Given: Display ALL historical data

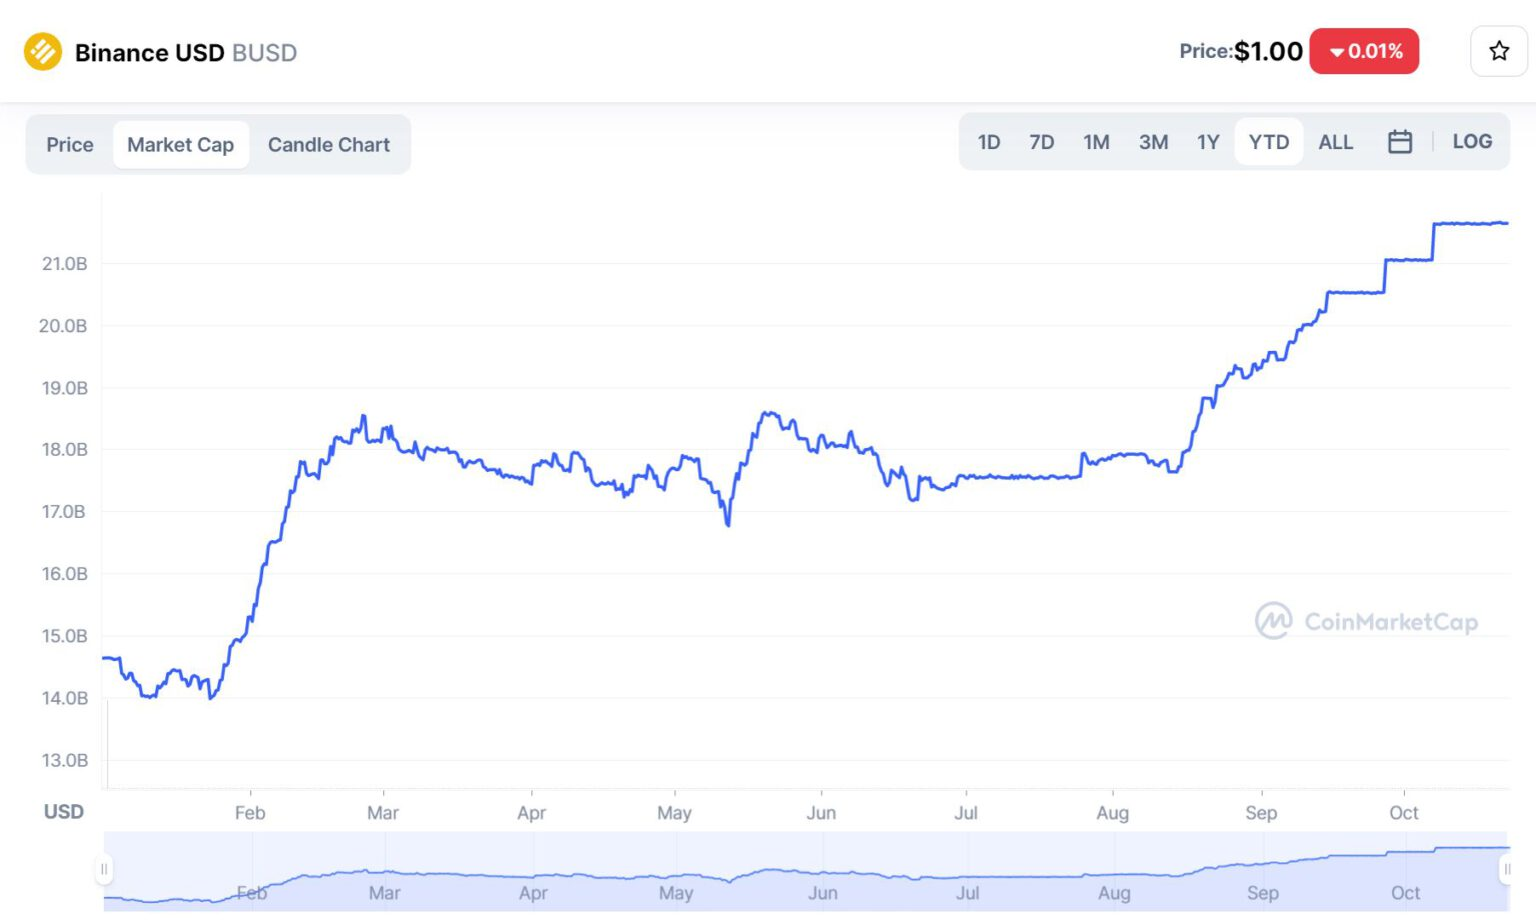Looking at the screenshot, I should 1335,142.
